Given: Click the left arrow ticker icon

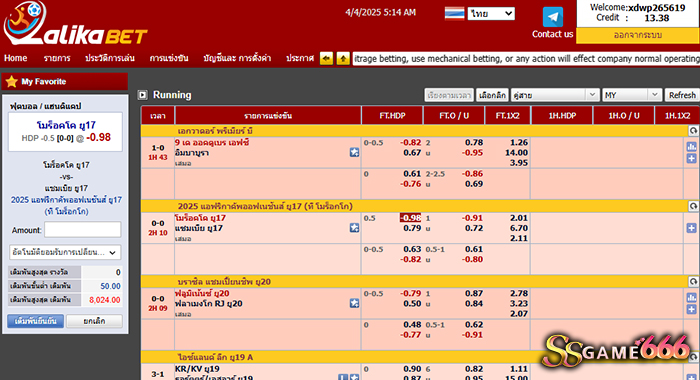Looking at the screenshot, I should point(326,58).
